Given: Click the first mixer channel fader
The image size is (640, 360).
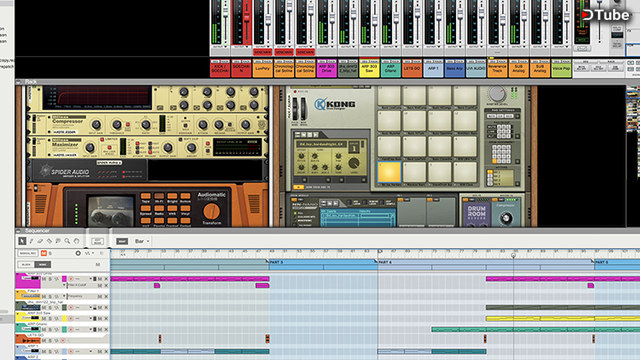Looking at the screenshot, I should 225,12.
